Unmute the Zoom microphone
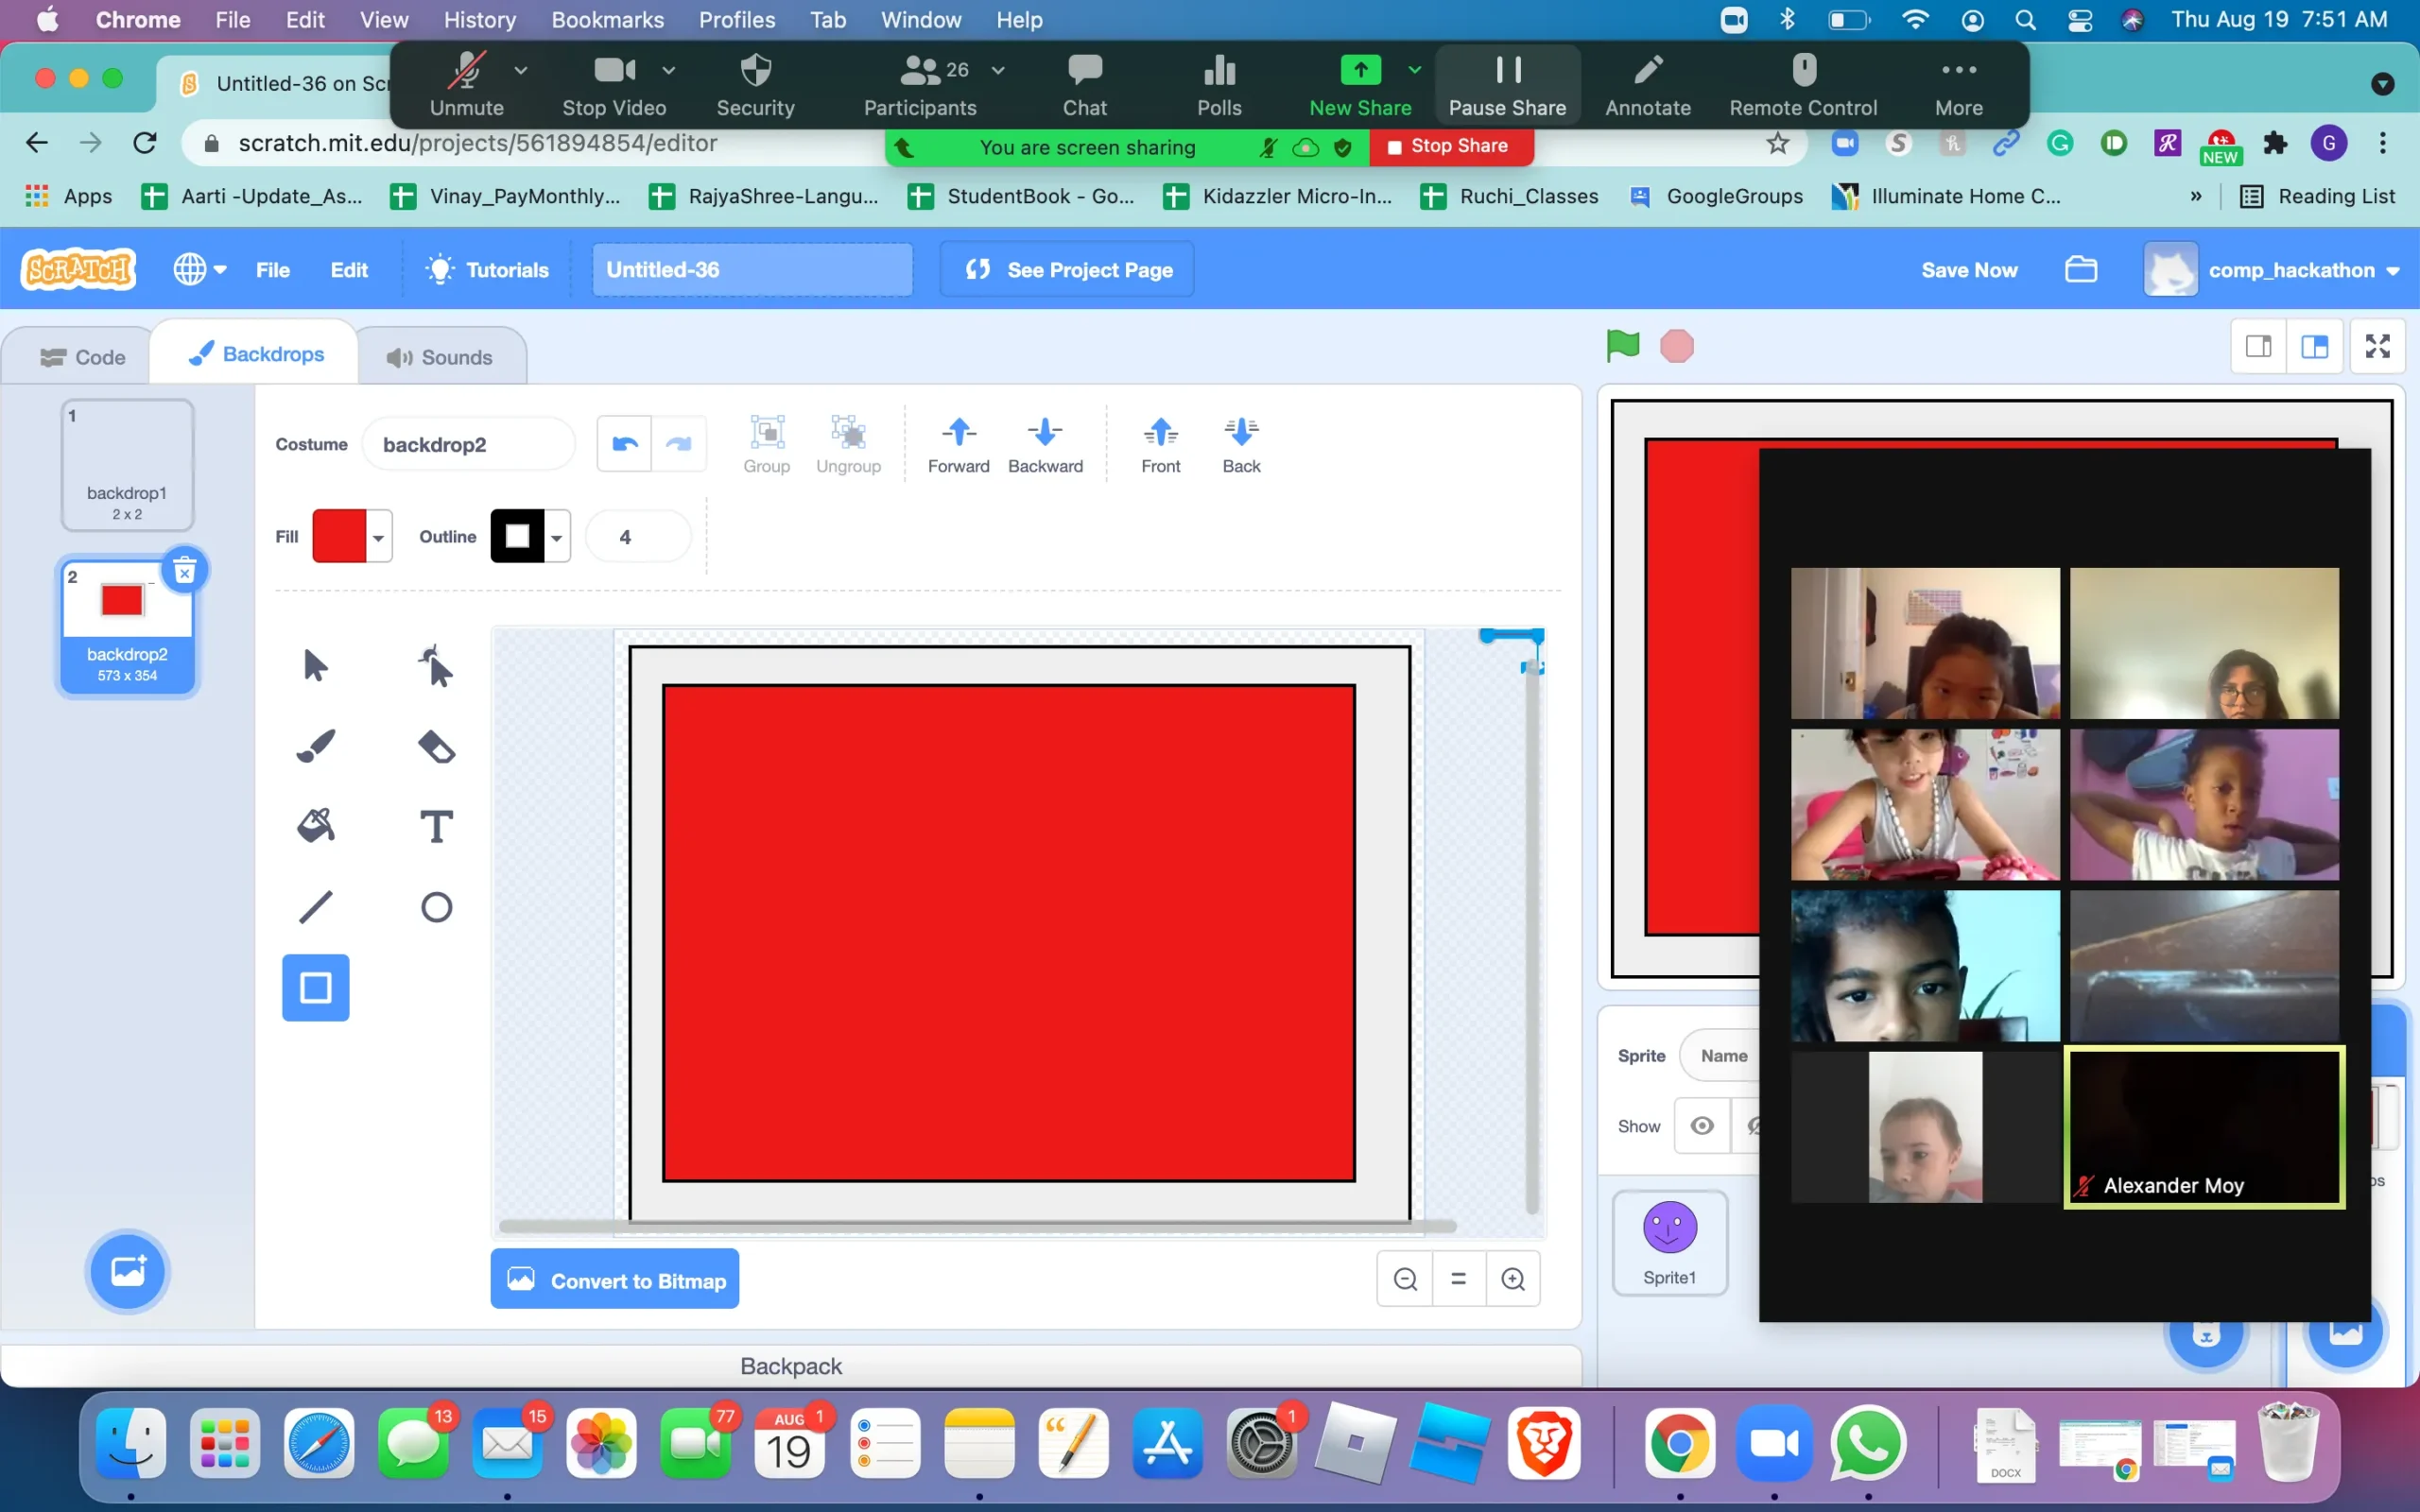Image resolution: width=2420 pixels, height=1512 pixels. point(466,85)
